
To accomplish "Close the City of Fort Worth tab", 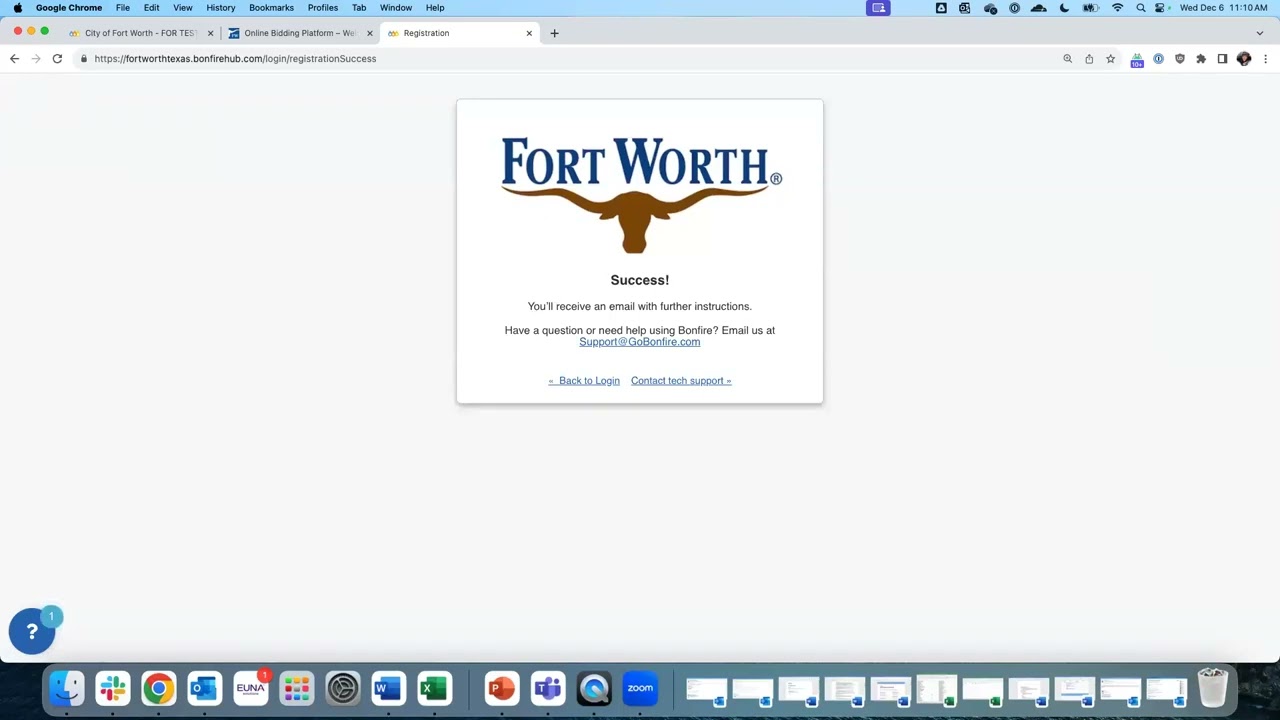I will 210,33.
